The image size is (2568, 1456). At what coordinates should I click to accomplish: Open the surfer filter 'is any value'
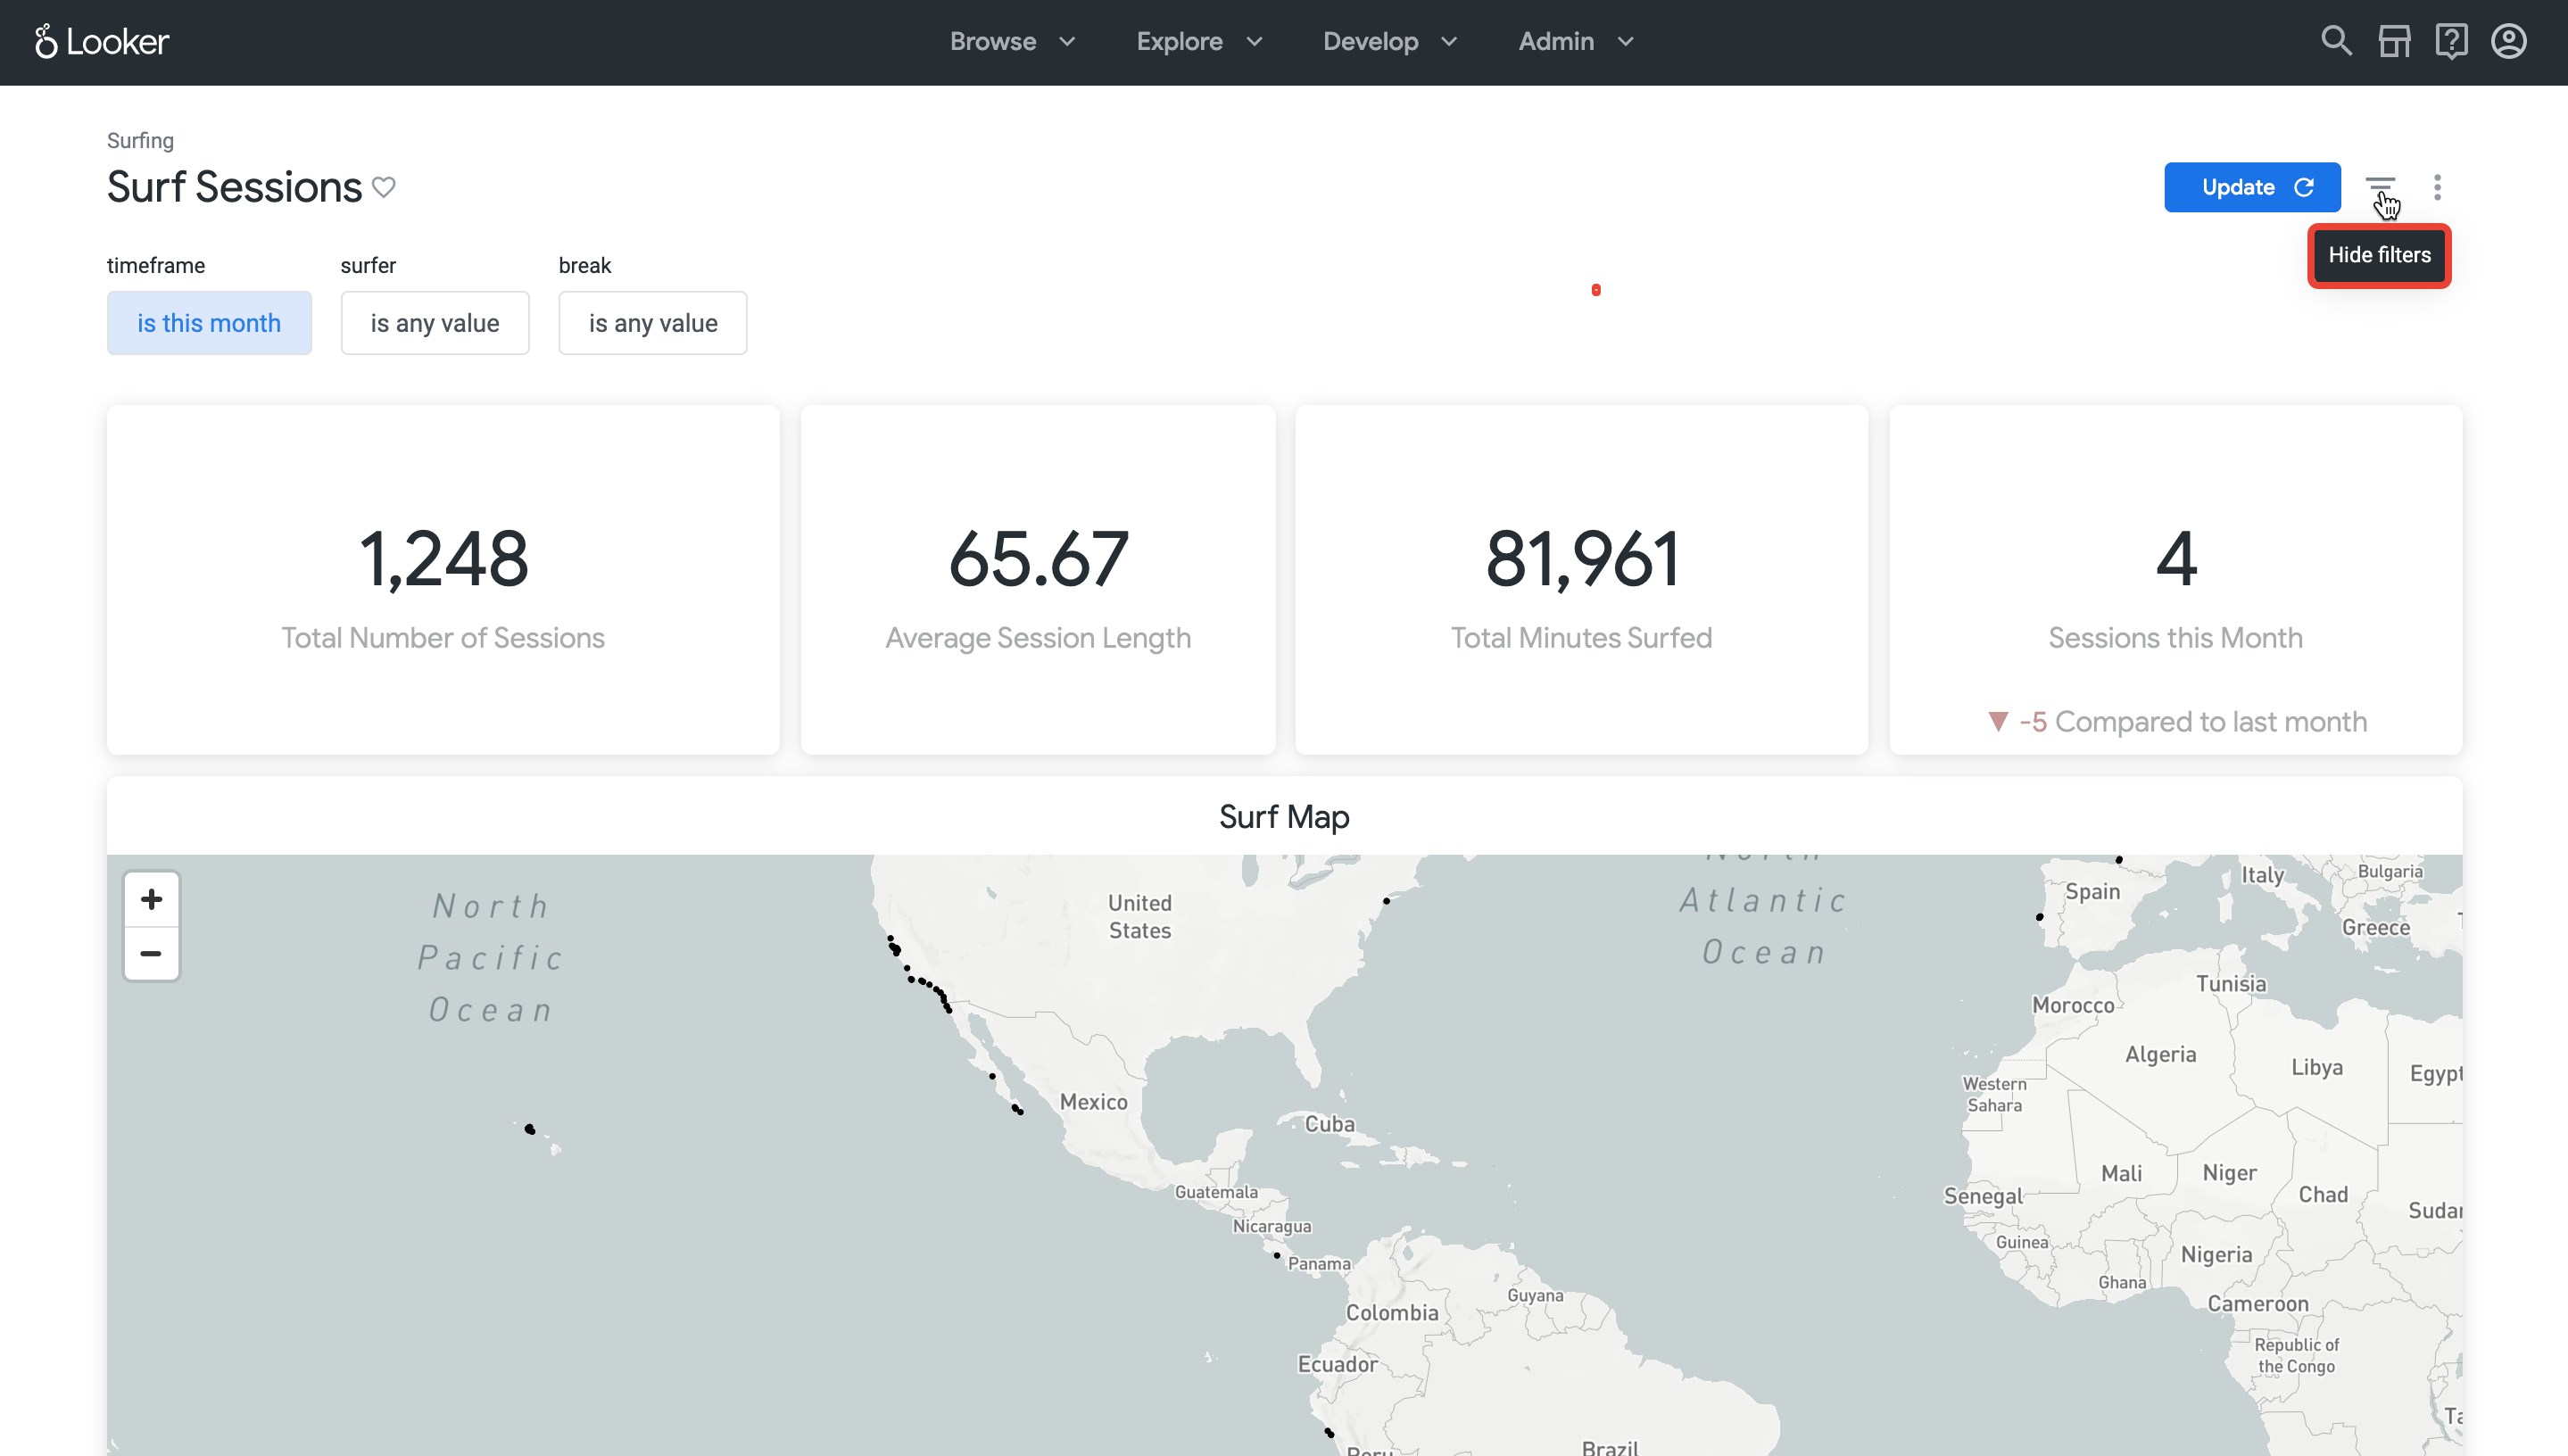435,323
